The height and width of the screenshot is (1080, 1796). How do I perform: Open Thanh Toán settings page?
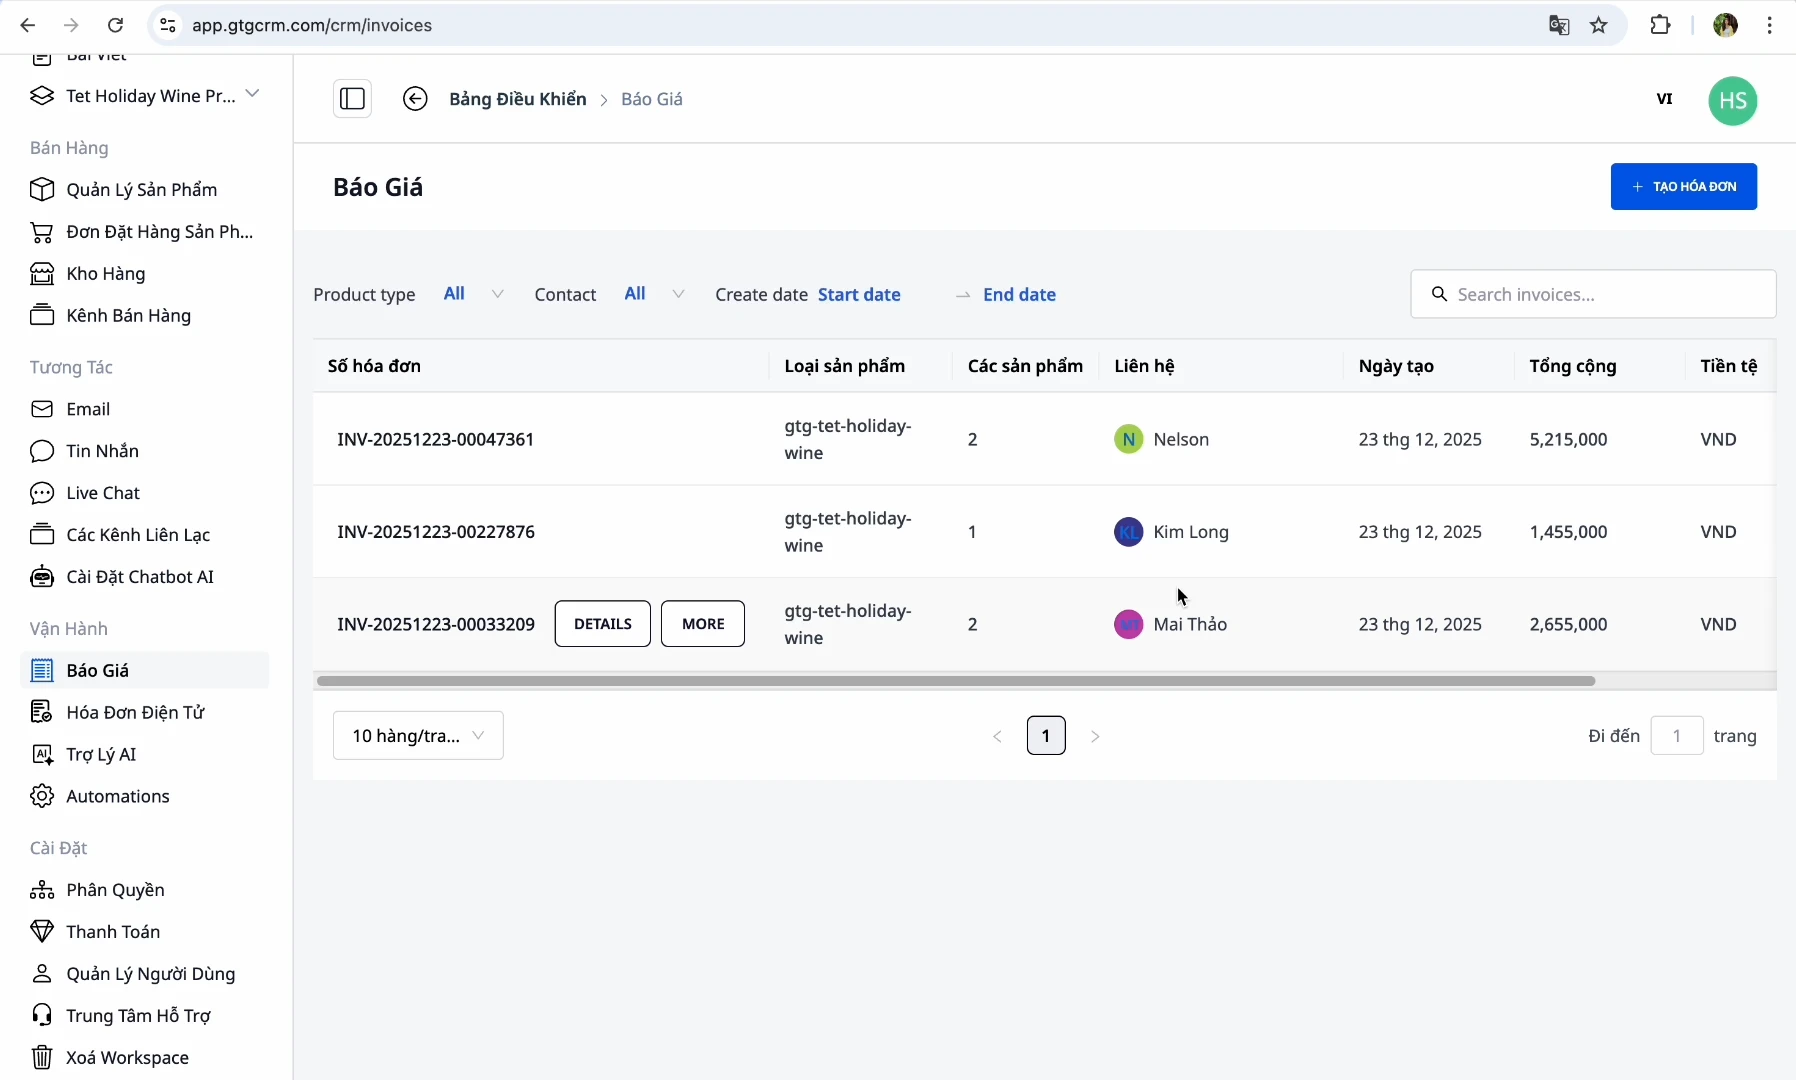(113, 932)
